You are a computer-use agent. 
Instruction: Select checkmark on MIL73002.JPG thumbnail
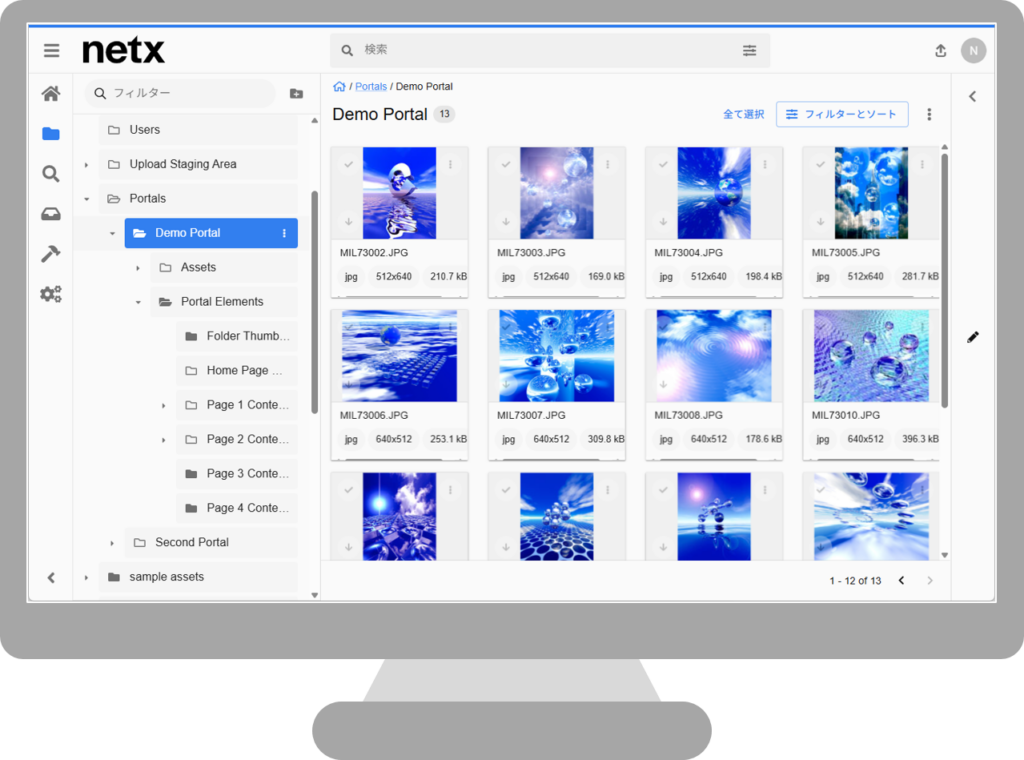pyautogui.click(x=349, y=164)
